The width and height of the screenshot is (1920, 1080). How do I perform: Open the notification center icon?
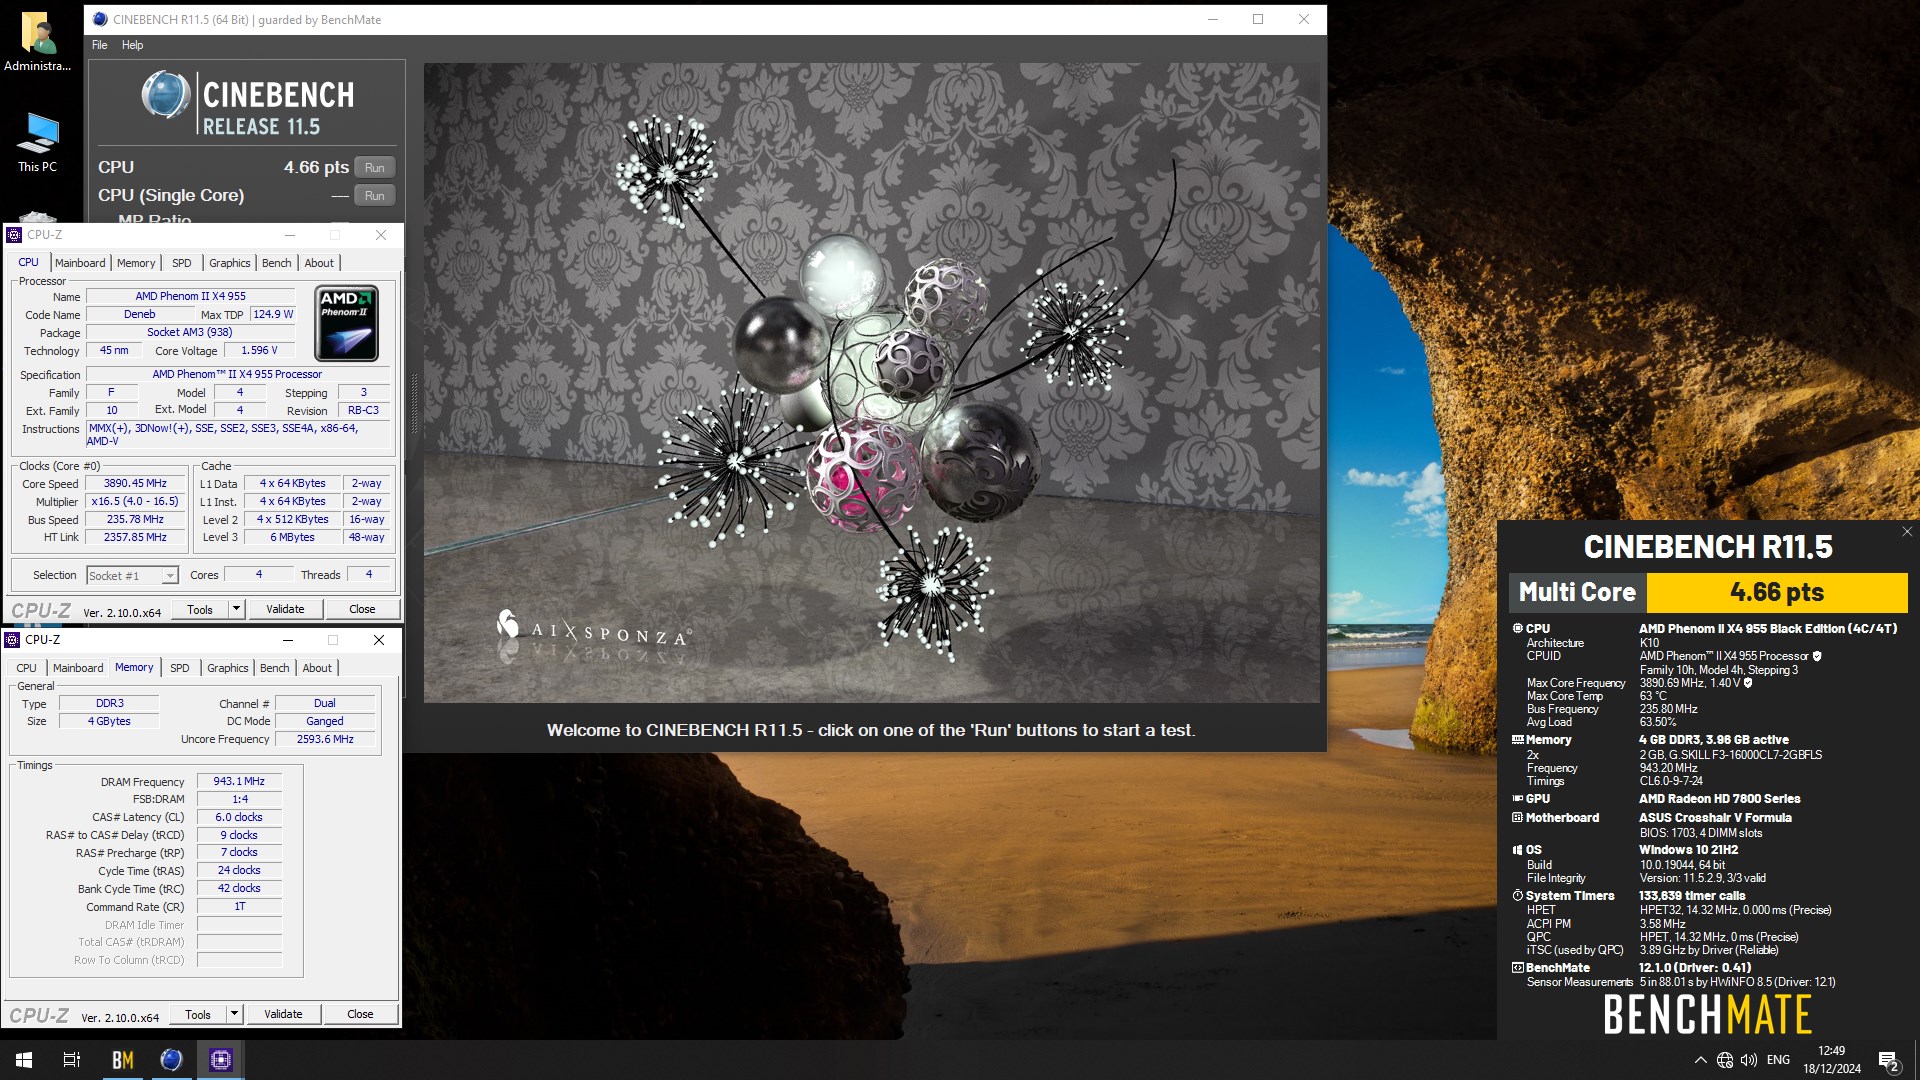(1889, 1061)
